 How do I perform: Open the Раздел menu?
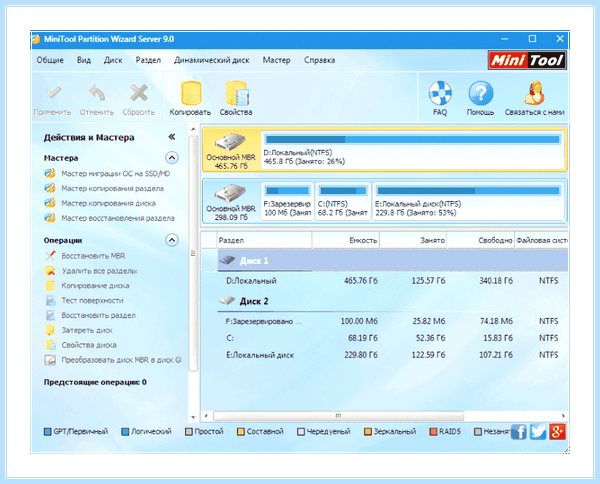[148, 60]
